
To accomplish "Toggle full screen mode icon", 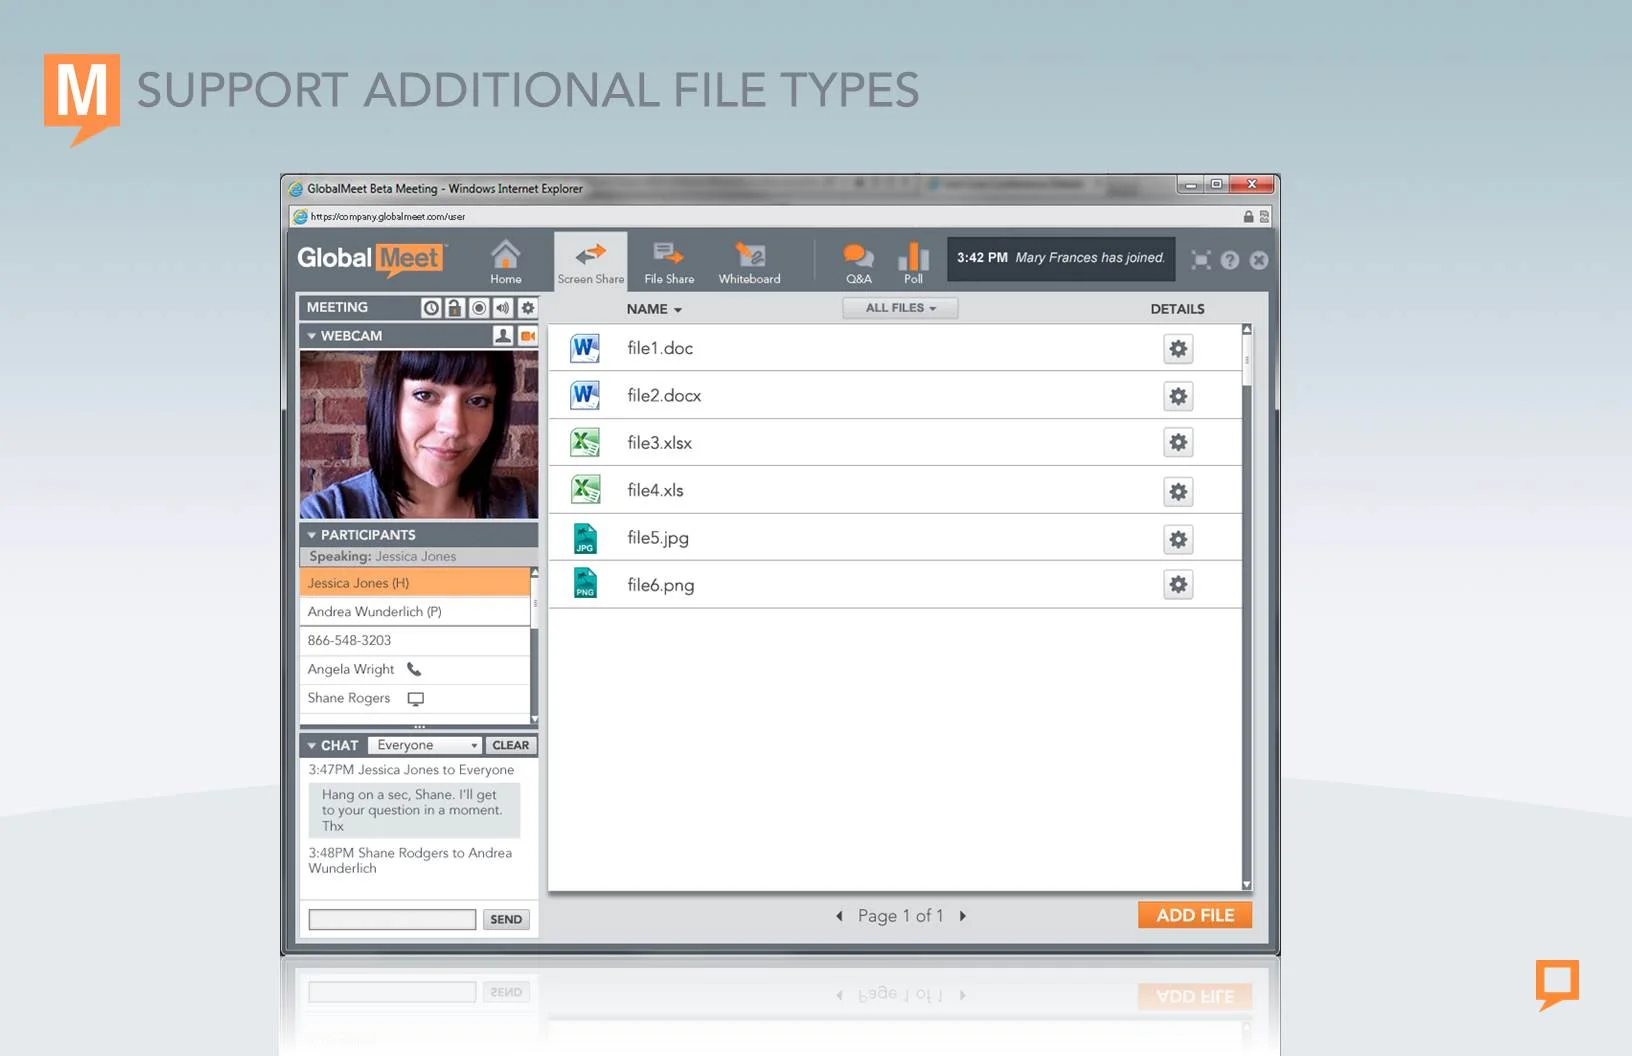I will click(x=1201, y=260).
